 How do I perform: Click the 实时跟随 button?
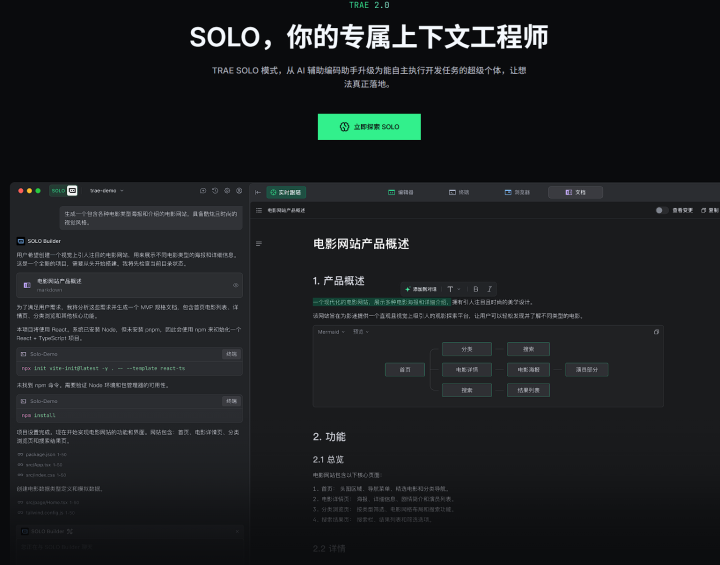click(286, 192)
